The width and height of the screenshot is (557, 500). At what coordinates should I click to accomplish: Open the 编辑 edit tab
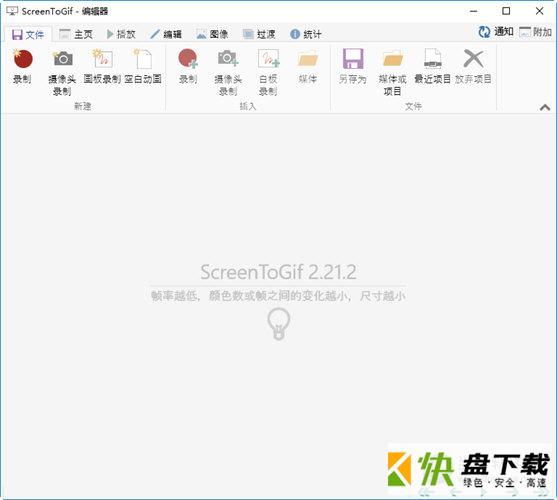coord(166,34)
